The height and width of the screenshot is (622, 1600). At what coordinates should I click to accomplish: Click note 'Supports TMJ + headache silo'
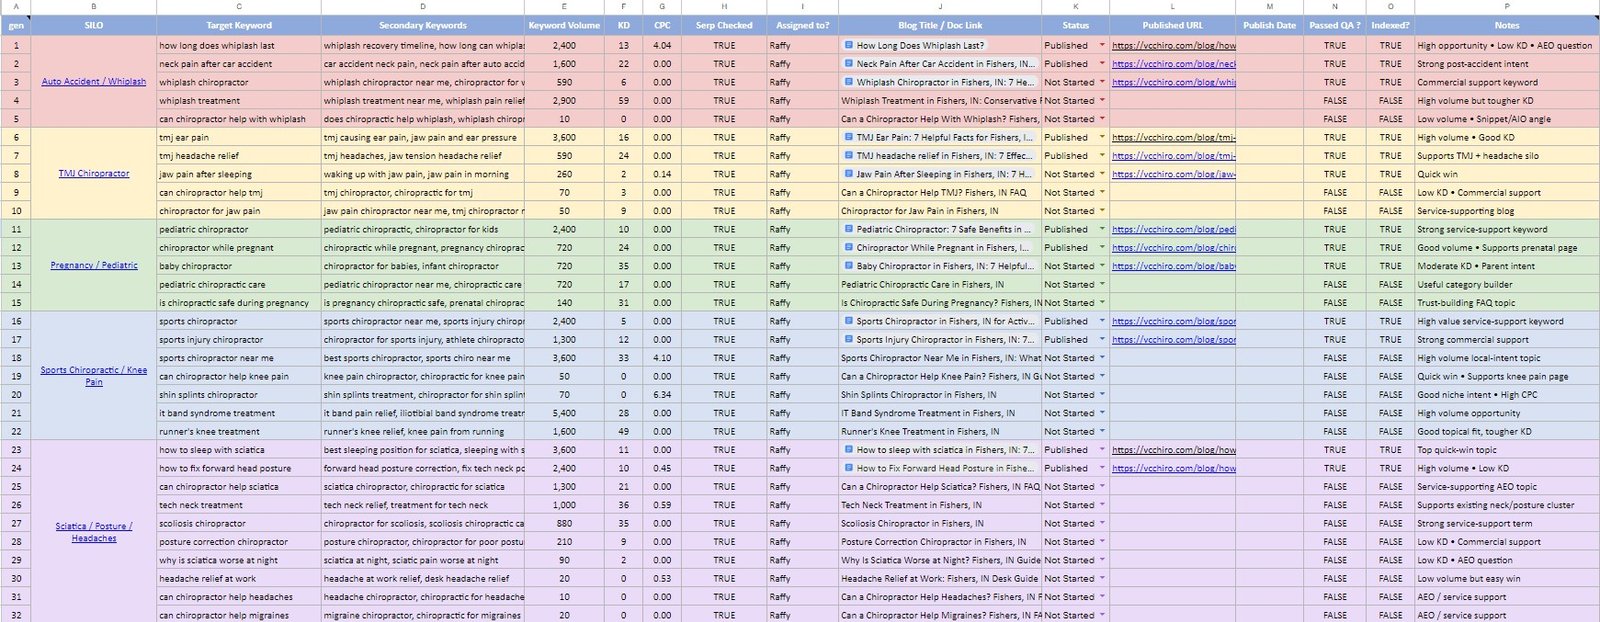click(1507, 155)
